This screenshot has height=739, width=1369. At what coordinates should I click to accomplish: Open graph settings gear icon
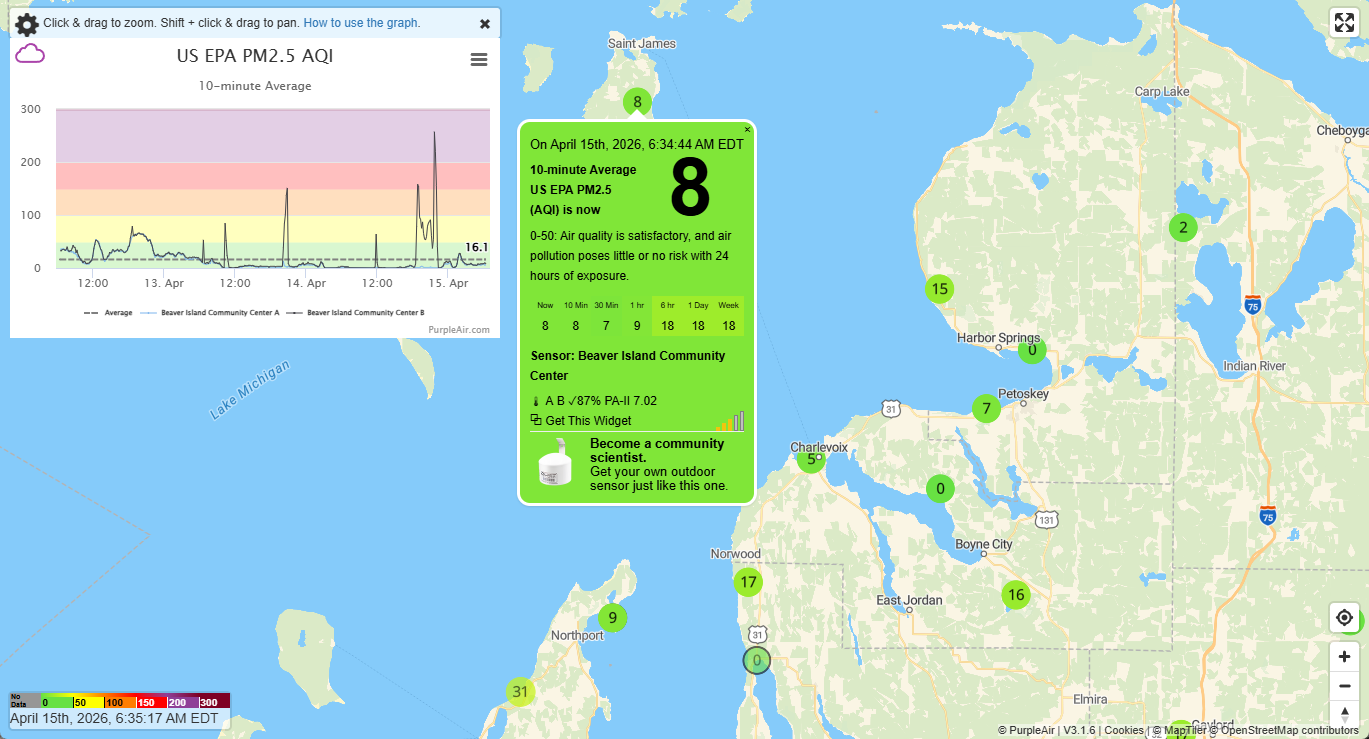click(x=27, y=24)
